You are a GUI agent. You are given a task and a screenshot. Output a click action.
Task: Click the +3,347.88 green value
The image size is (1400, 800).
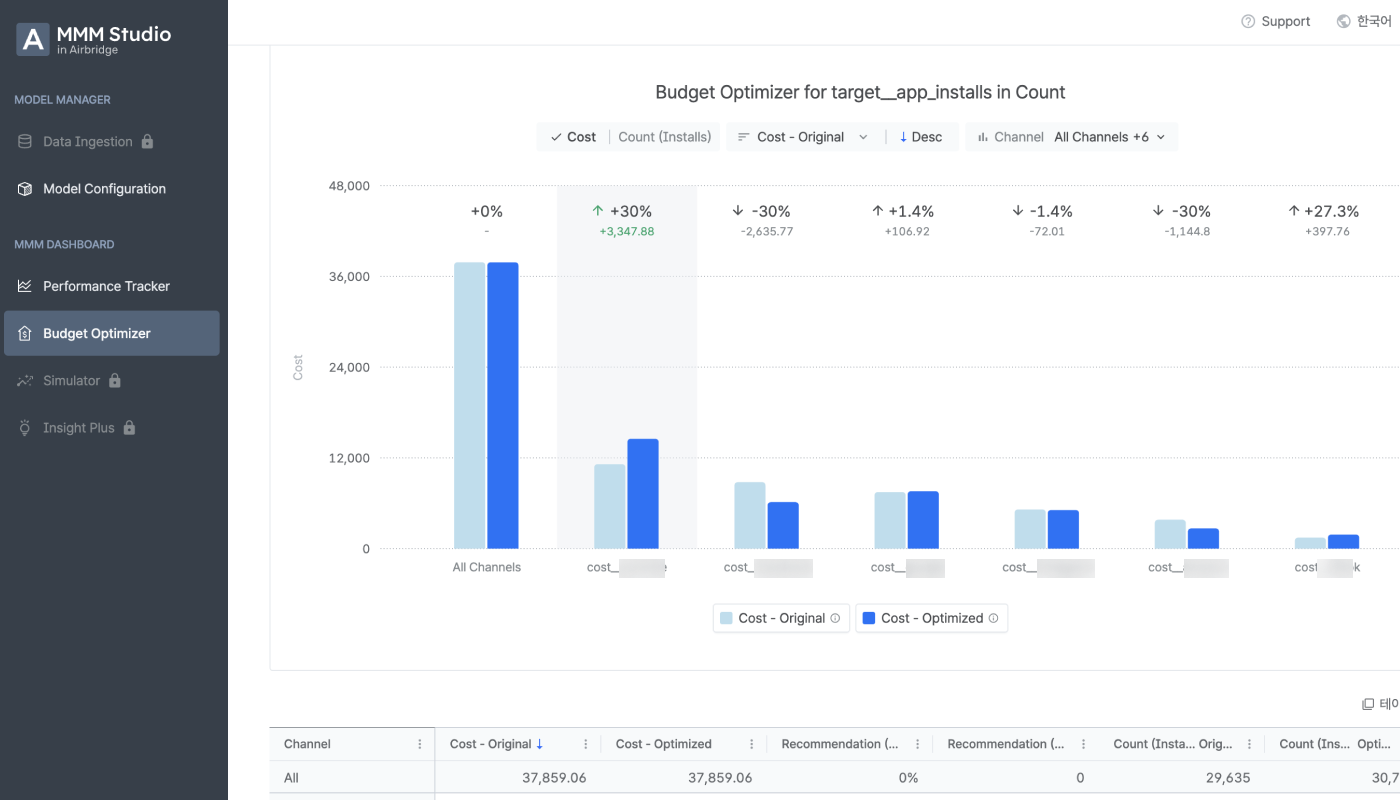627,231
